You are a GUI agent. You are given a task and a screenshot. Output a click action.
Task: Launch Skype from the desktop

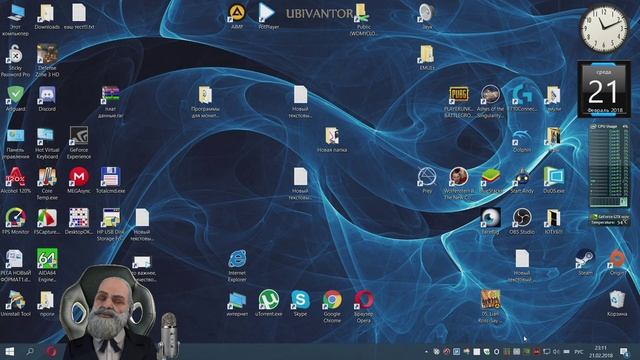[x=300, y=303]
